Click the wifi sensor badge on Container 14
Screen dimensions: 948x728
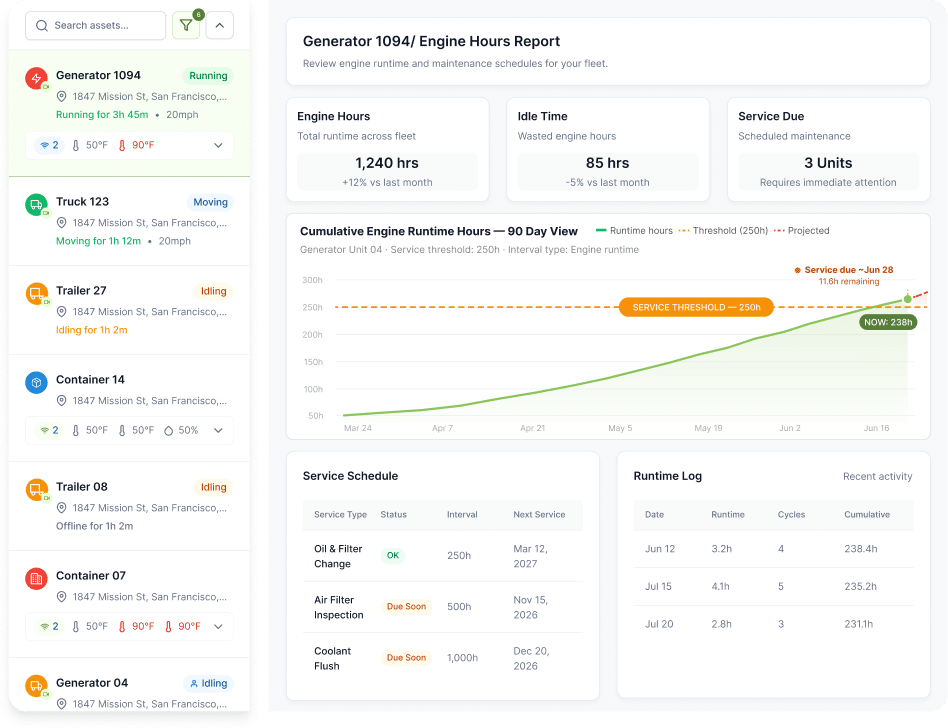coord(49,431)
